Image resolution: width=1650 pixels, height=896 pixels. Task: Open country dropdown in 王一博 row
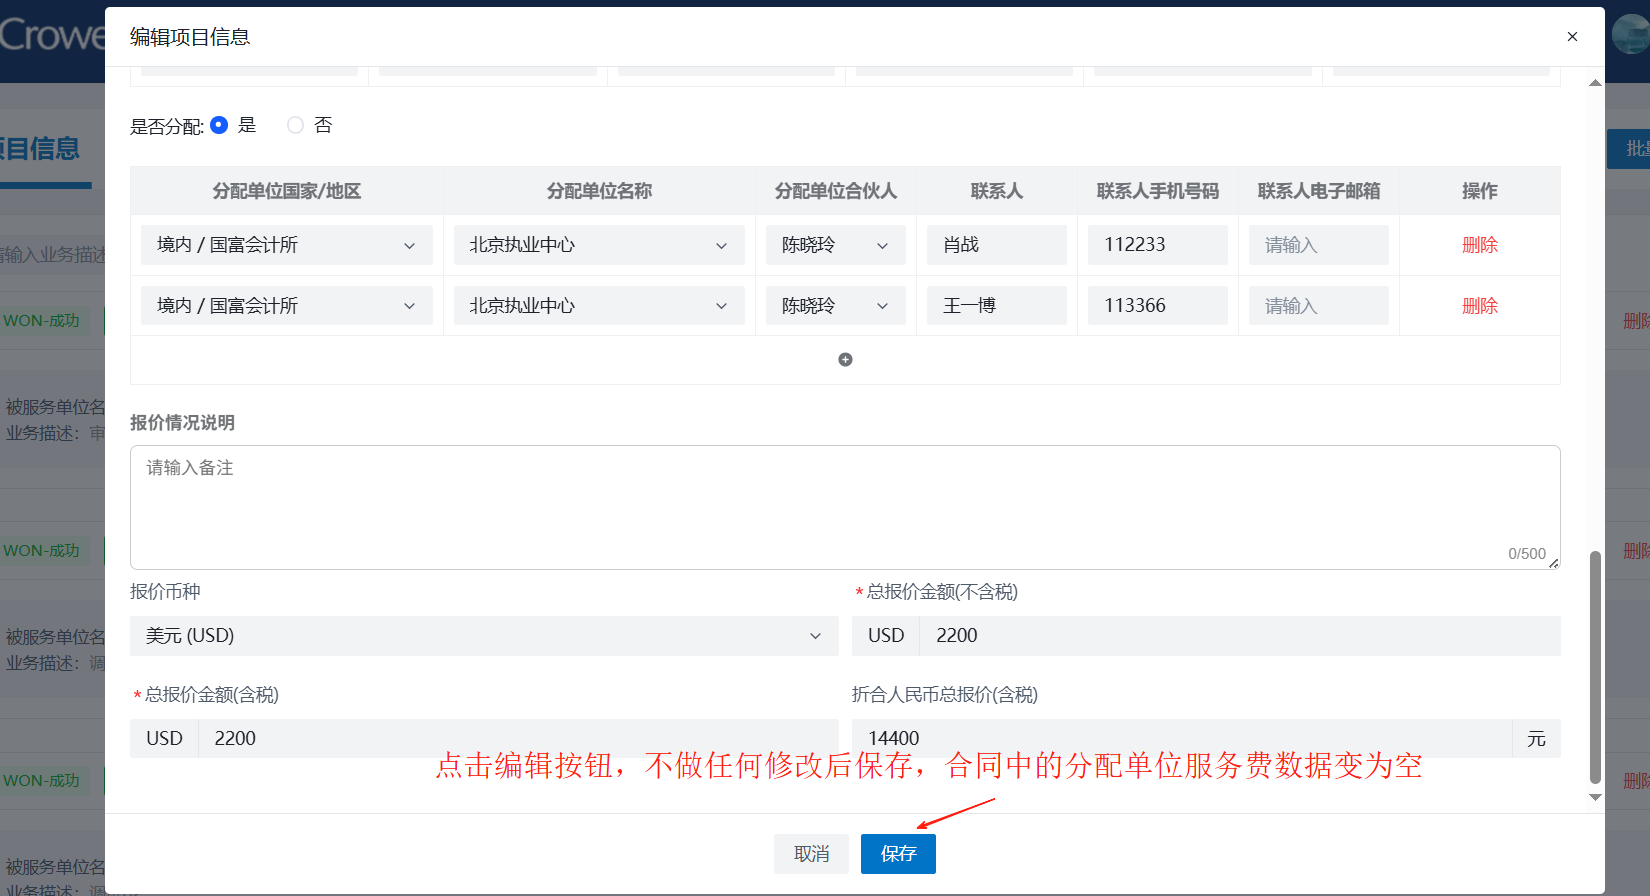pos(287,306)
